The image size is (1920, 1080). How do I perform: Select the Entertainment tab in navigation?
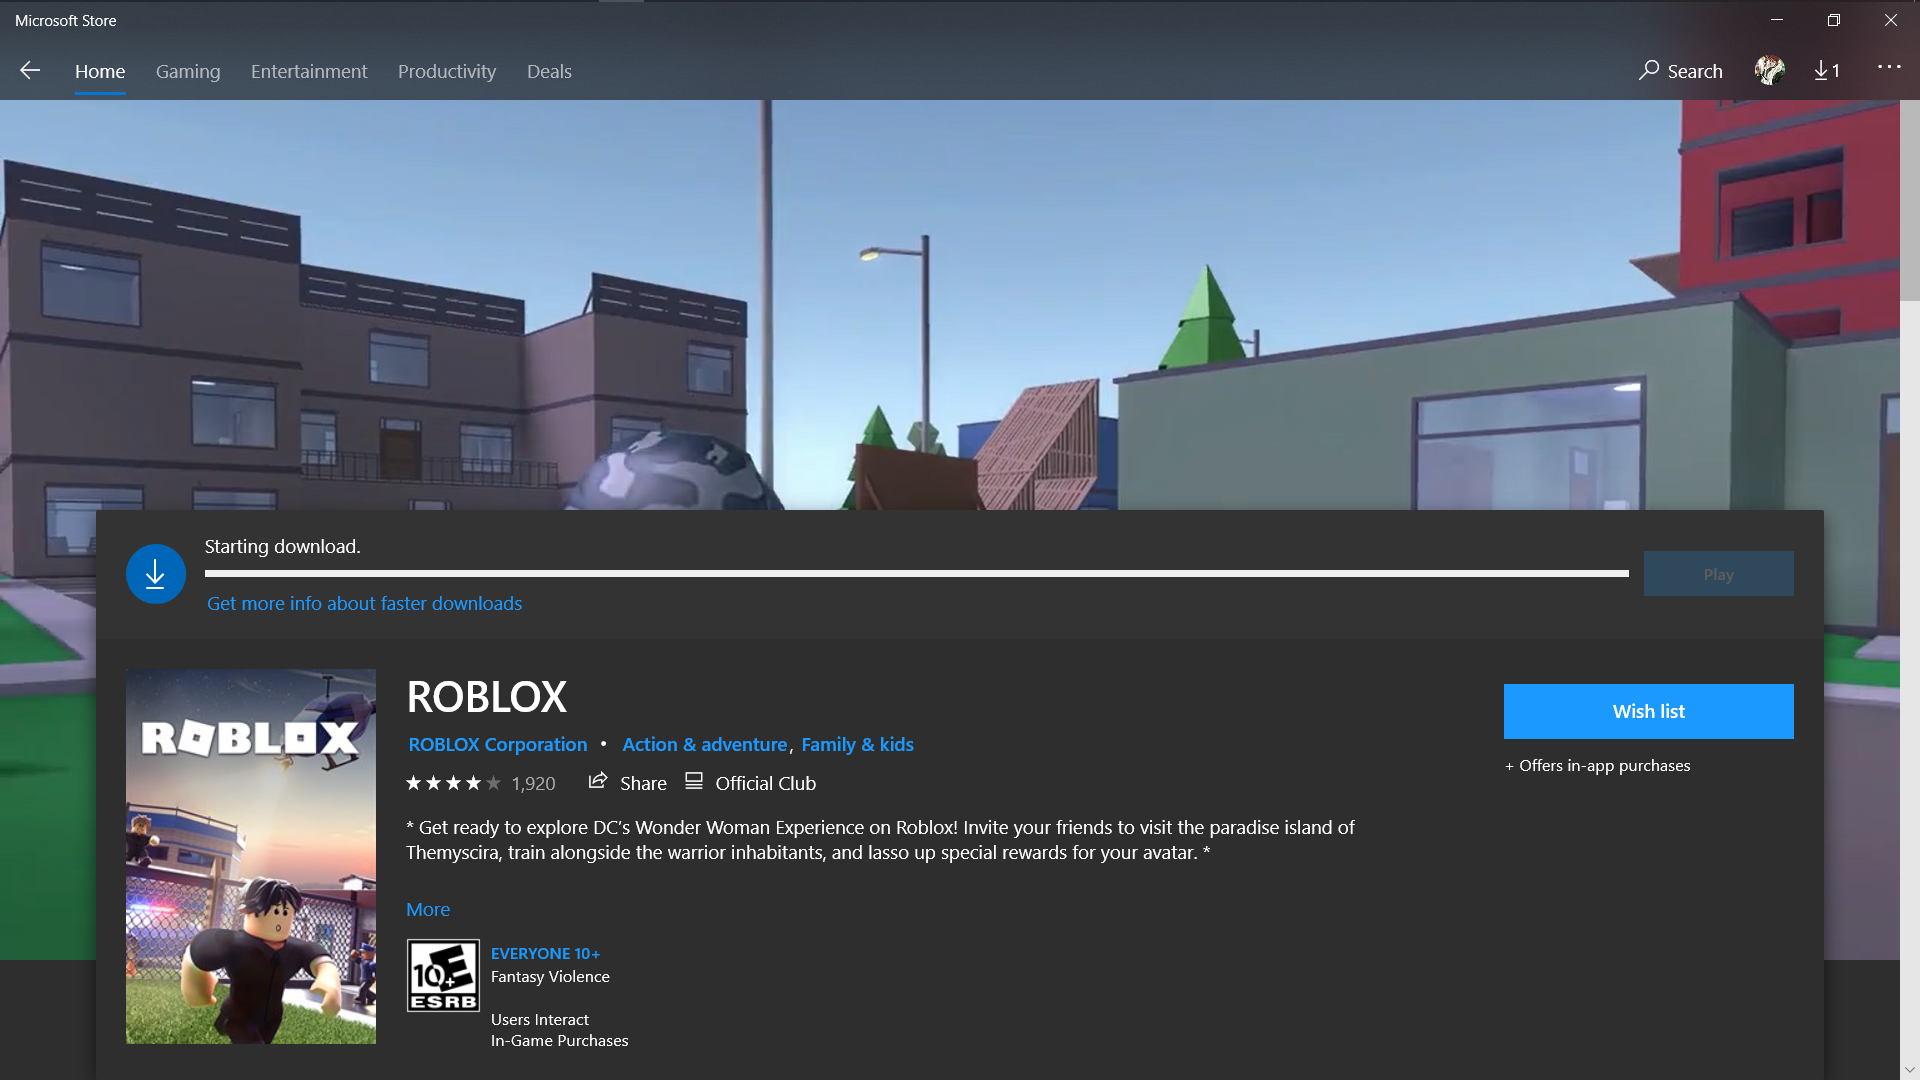[x=309, y=71]
